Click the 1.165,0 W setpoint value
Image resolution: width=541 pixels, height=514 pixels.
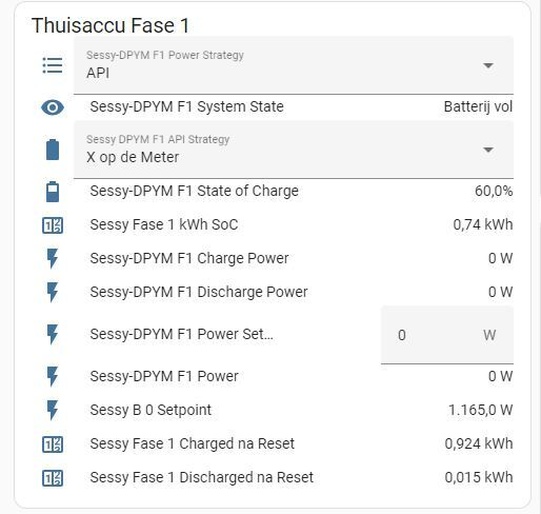(x=480, y=410)
